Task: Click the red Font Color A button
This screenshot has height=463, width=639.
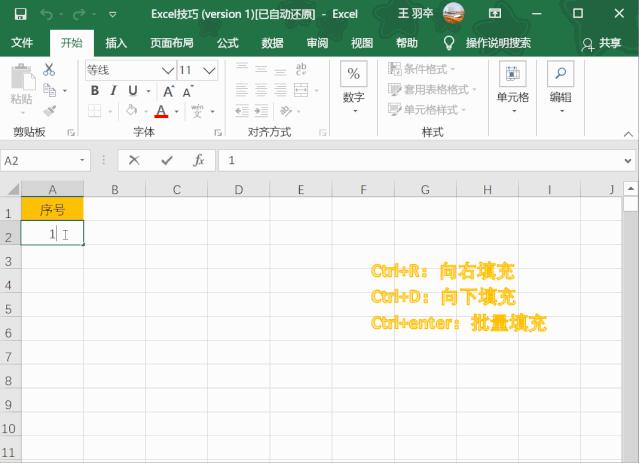Action: pyautogui.click(x=161, y=111)
